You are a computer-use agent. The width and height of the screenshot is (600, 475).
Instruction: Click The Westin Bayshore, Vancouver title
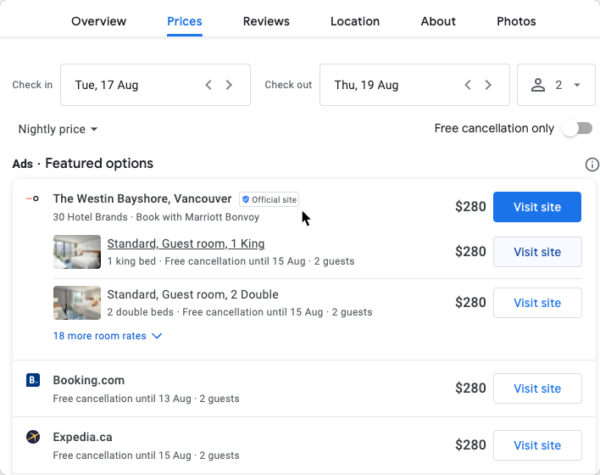pos(142,199)
